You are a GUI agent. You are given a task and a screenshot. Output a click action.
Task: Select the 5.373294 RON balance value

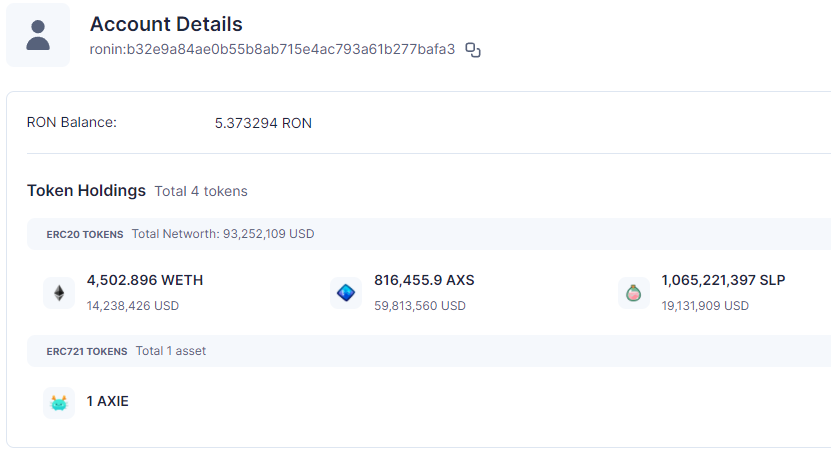coord(263,123)
